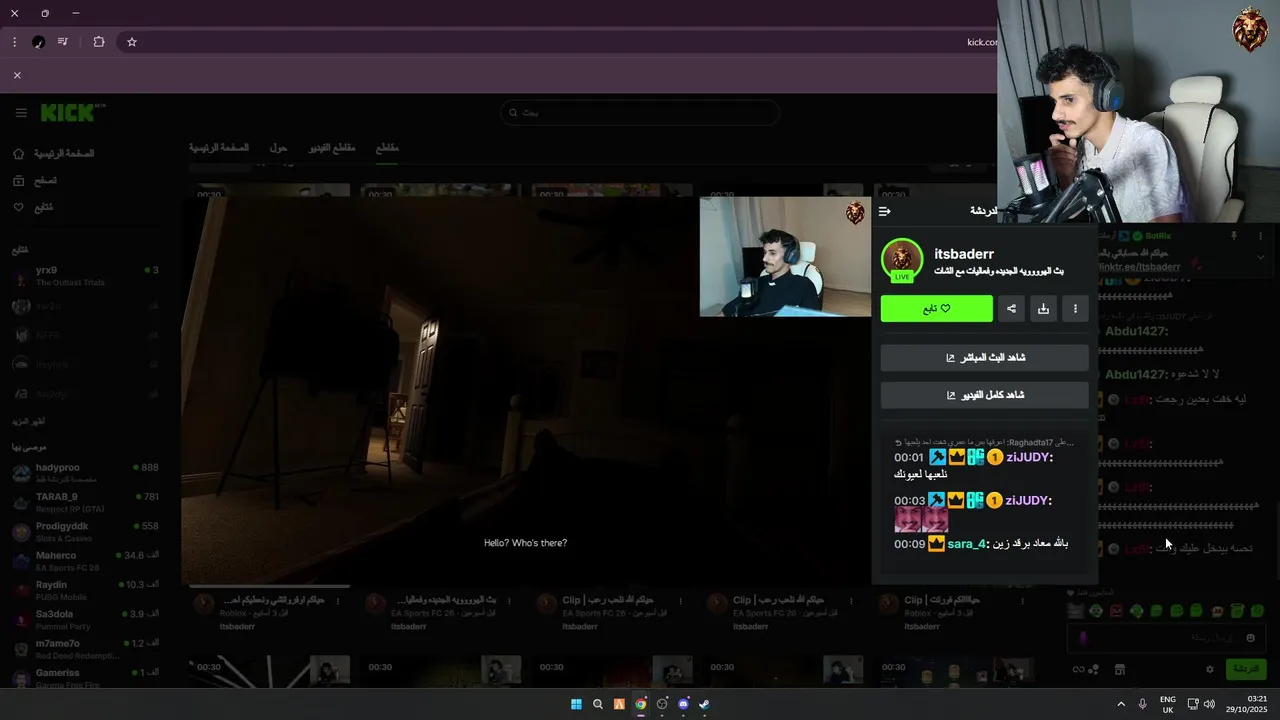Screen dimensions: 1280x720
Task: Open the Gameriss recommended channel
Action: [85, 678]
